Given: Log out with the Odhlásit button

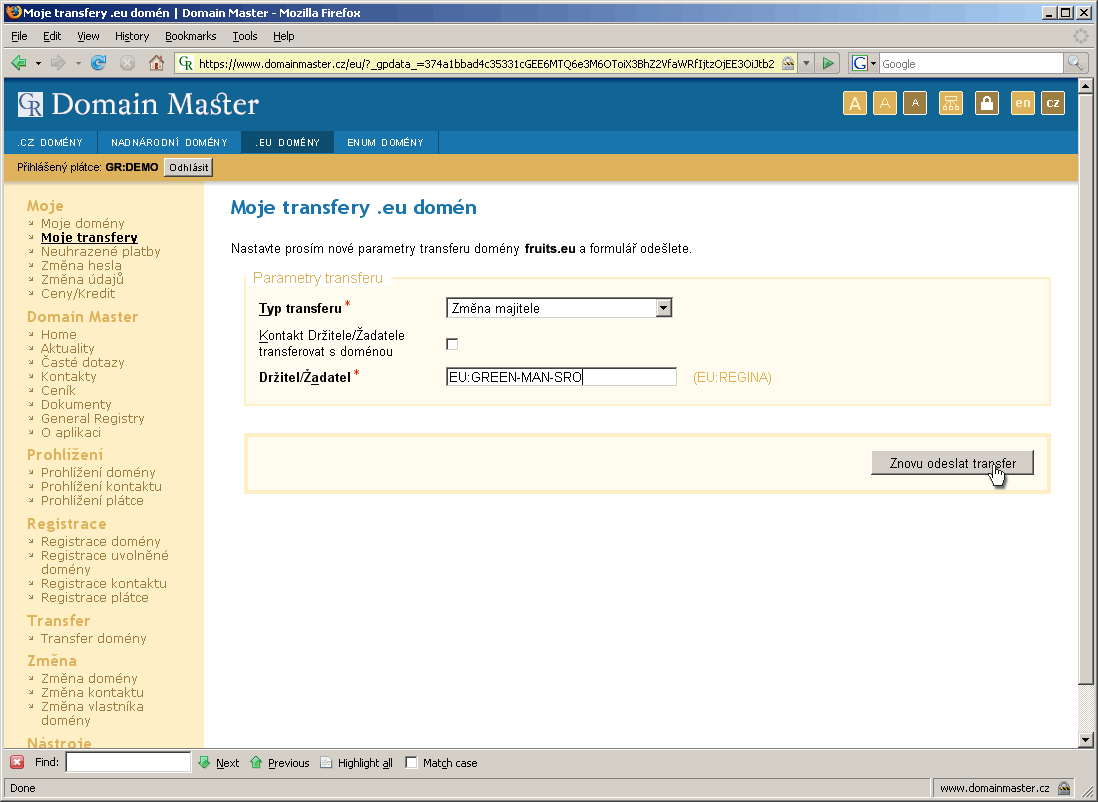Looking at the screenshot, I should point(188,167).
